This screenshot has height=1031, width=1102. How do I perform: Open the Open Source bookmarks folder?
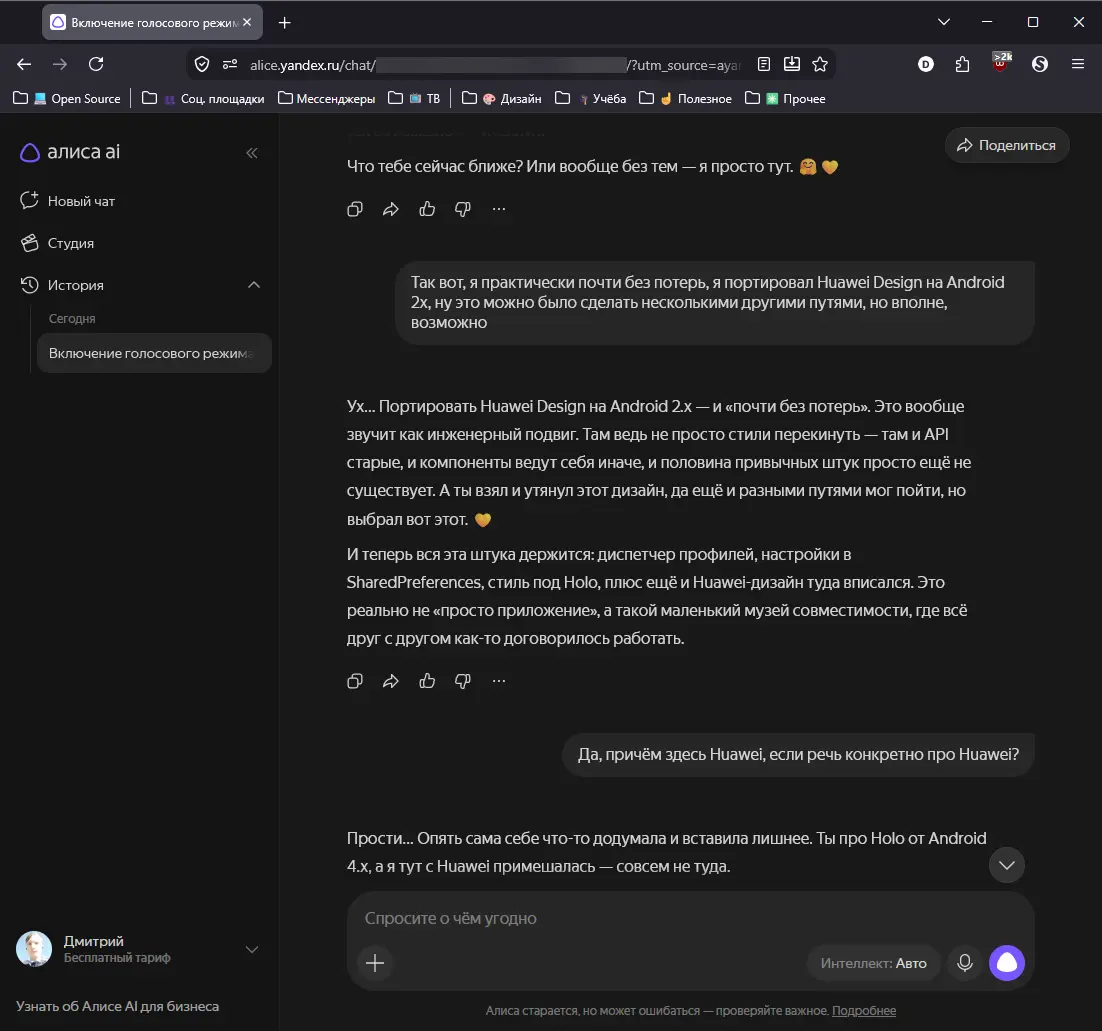coord(67,98)
